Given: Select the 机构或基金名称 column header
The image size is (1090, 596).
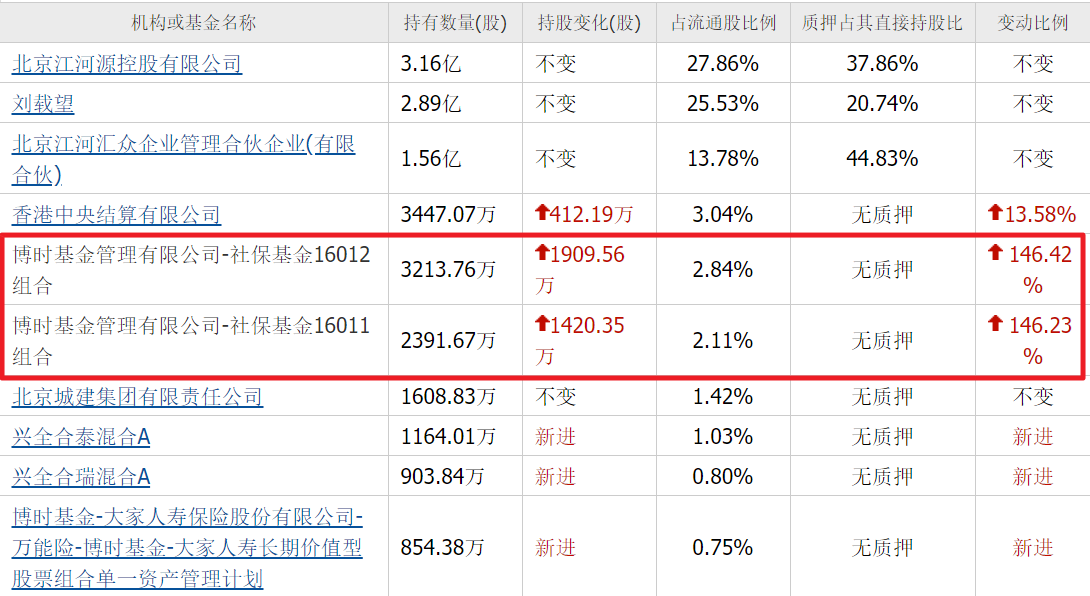Looking at the screenshot, I should click(x=194, y=23).
